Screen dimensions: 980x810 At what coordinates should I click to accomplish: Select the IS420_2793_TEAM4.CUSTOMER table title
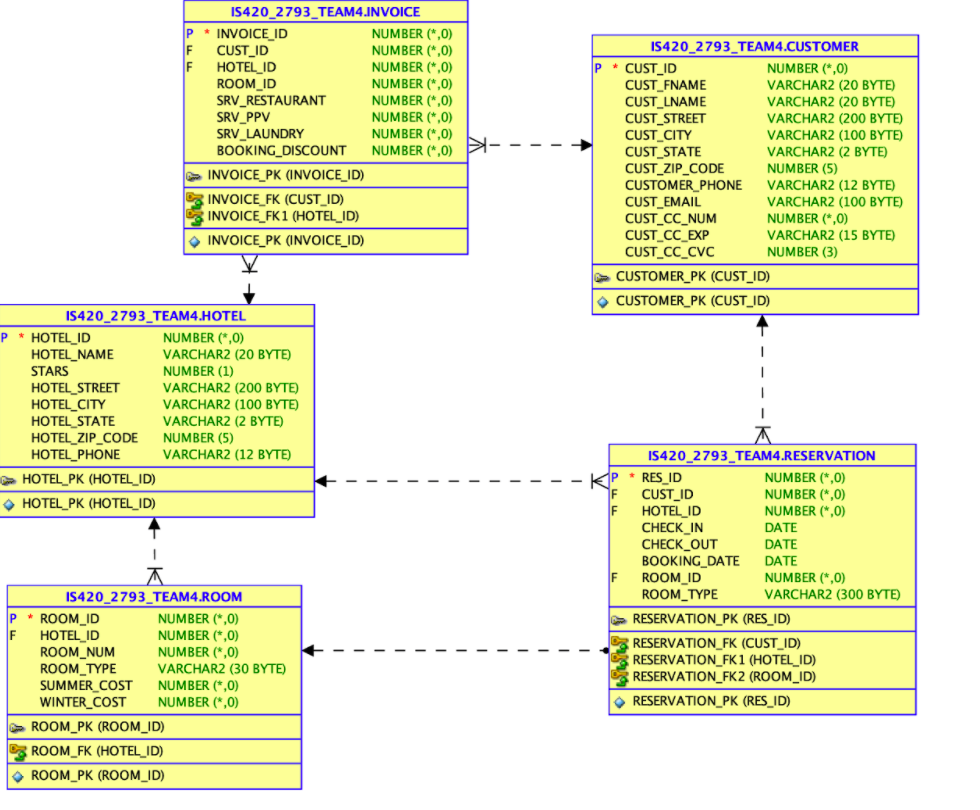[x=755, y=46]
